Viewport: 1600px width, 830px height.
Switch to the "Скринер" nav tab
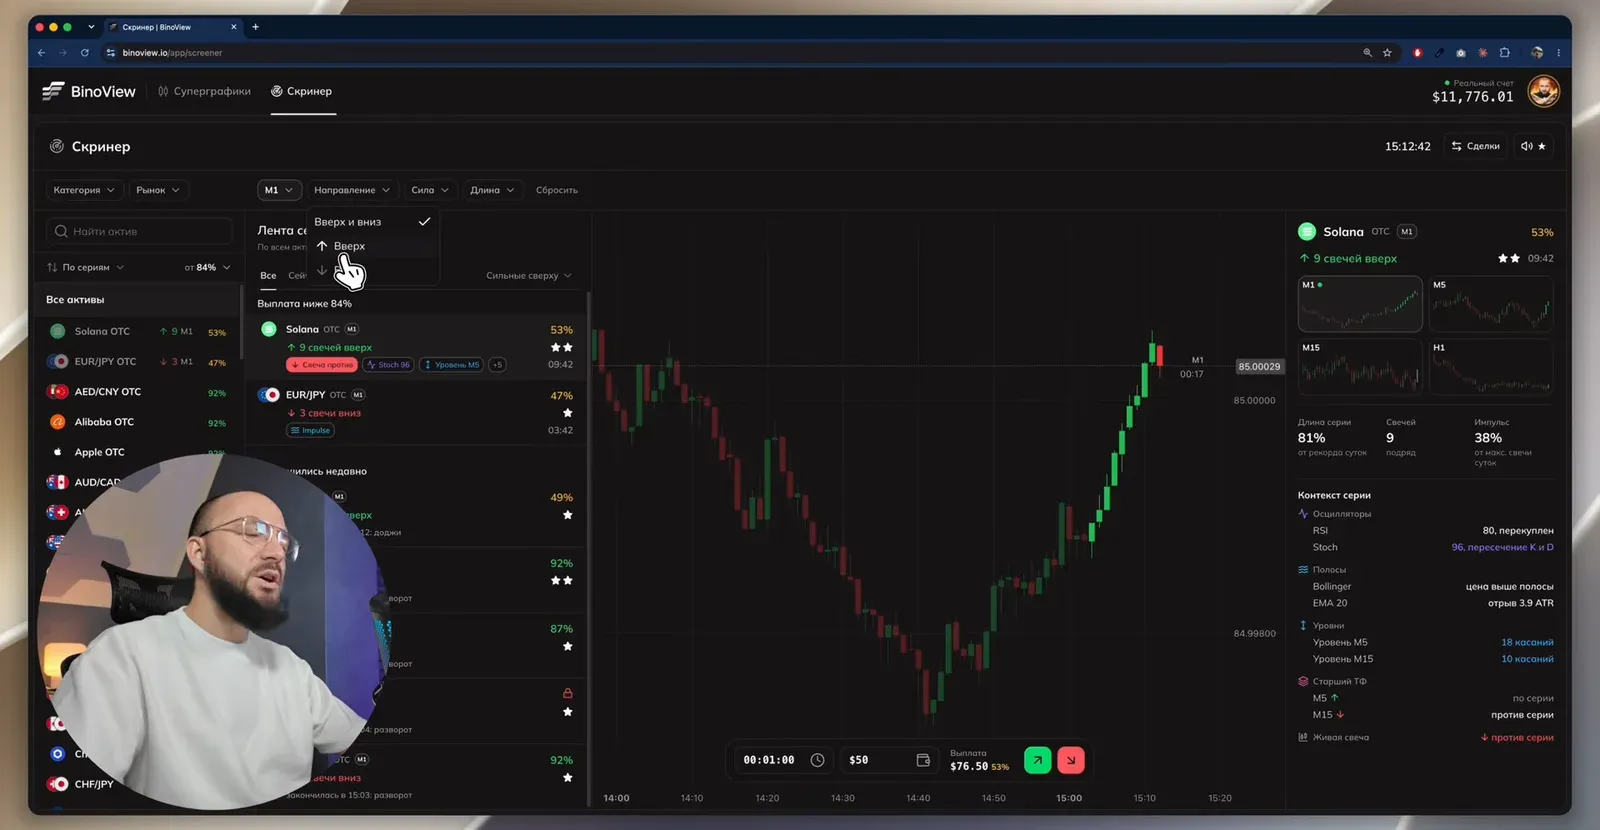coord(302,91)
